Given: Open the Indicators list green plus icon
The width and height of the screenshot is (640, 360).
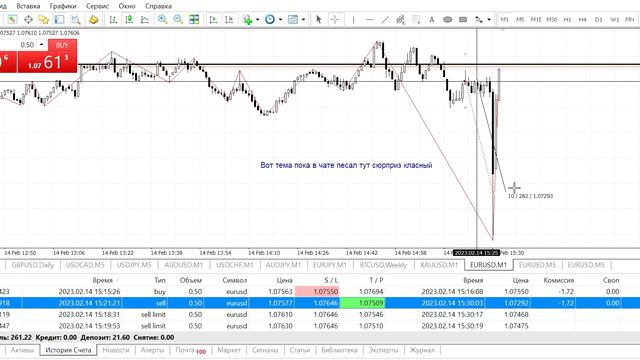Looking at the screenshot, I should 247,19.
